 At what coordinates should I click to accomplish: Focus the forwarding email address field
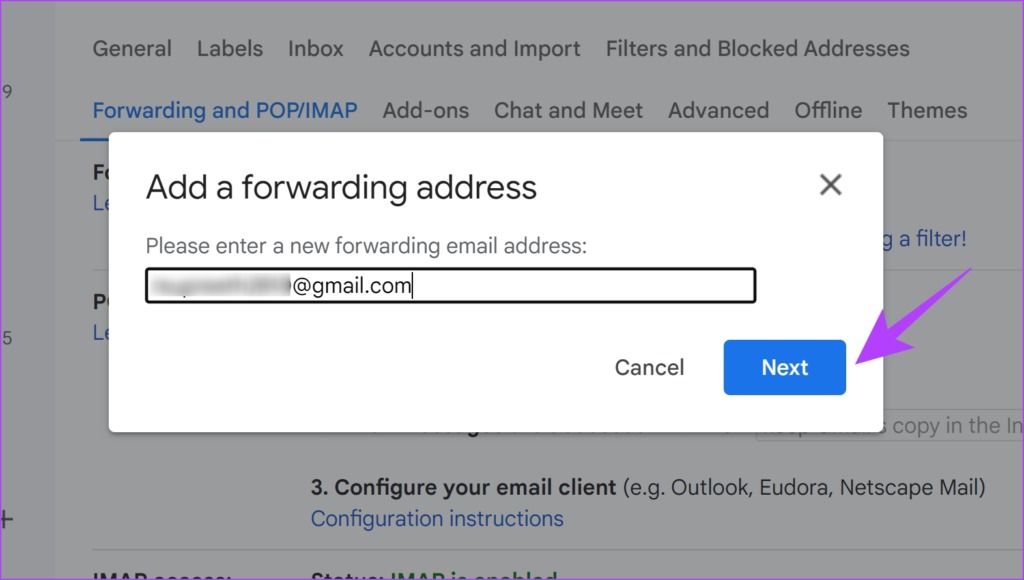click(x=450, y=286)
